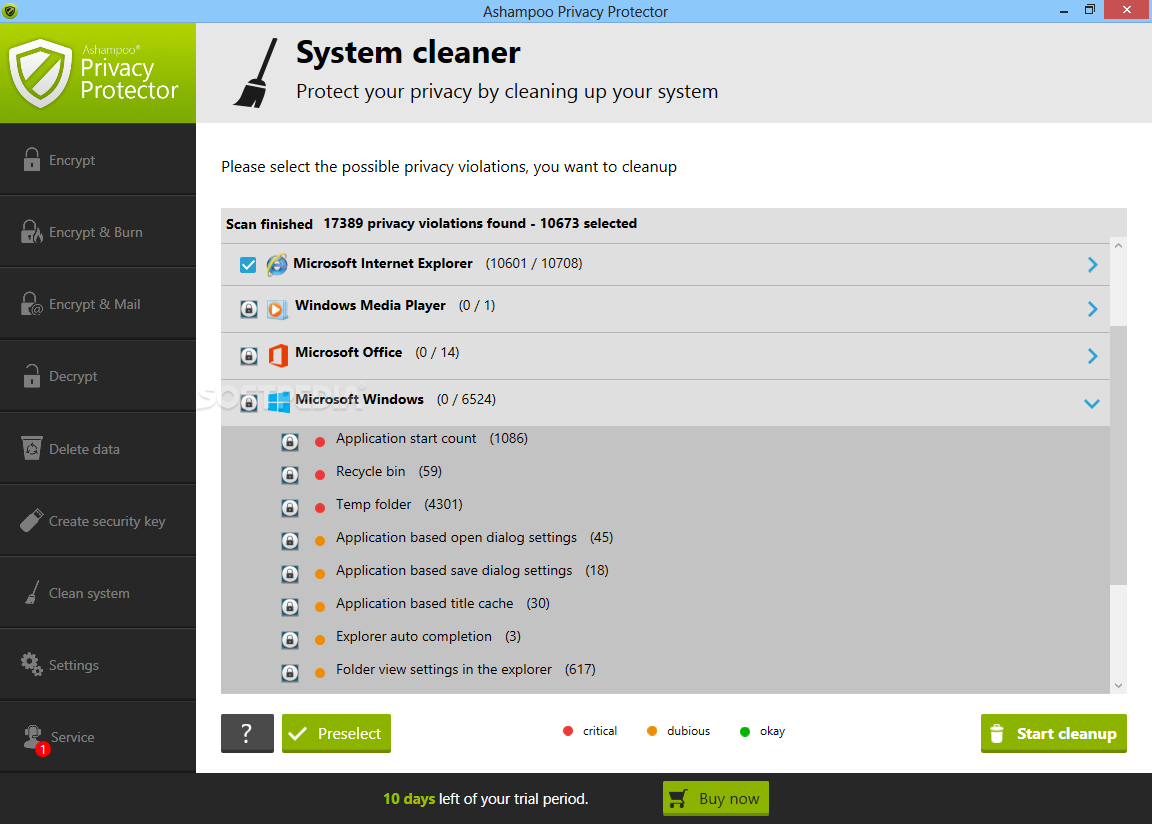
Task: Click the Microsoft Windows logo icon
Action: coord(278,402)
